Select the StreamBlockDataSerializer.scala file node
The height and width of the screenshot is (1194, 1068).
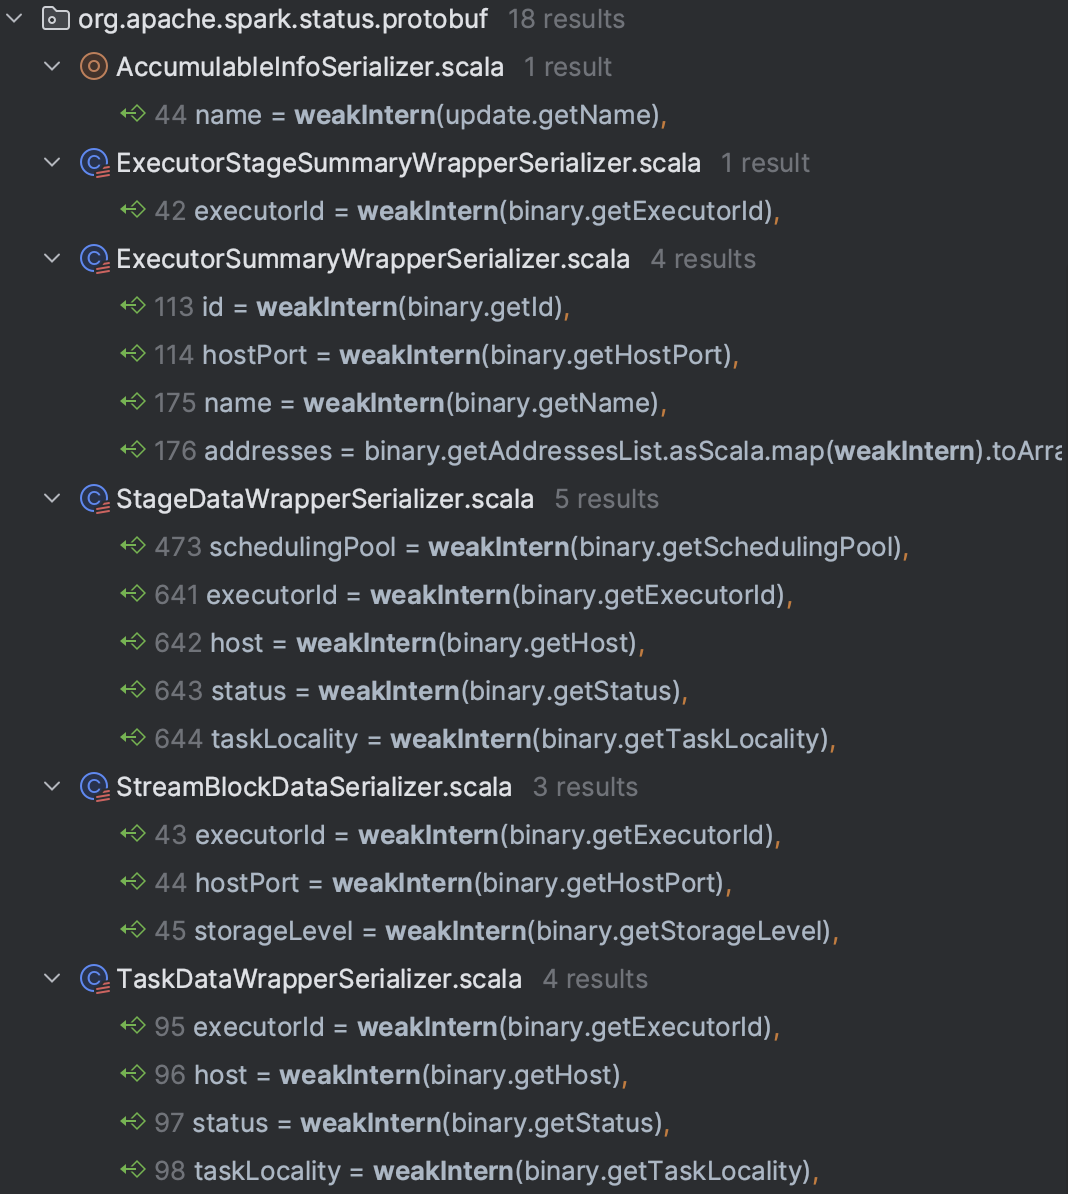coord(314,787)
